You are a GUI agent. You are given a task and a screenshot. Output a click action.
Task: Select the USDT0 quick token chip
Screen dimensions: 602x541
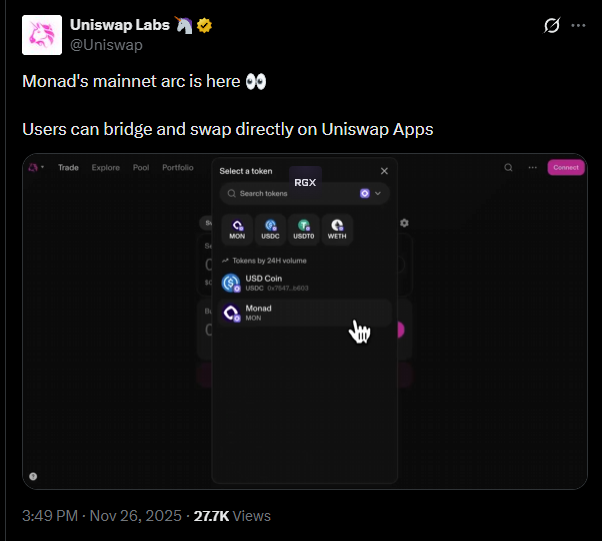[304, 229]
